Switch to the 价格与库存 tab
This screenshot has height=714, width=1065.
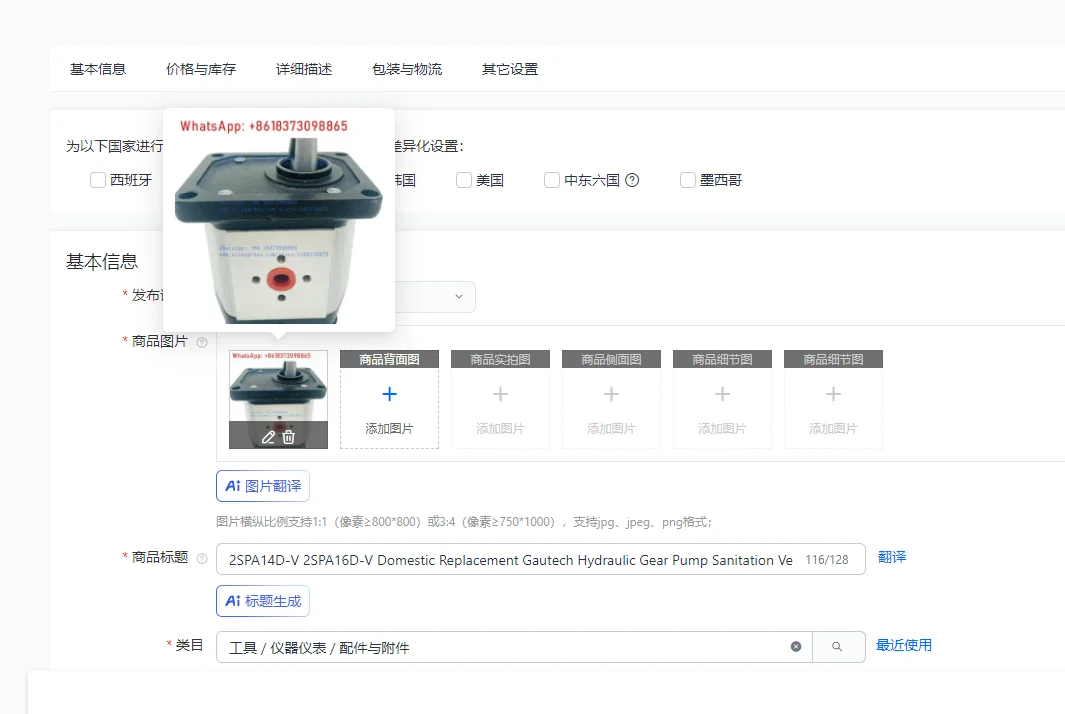point(199,68)
